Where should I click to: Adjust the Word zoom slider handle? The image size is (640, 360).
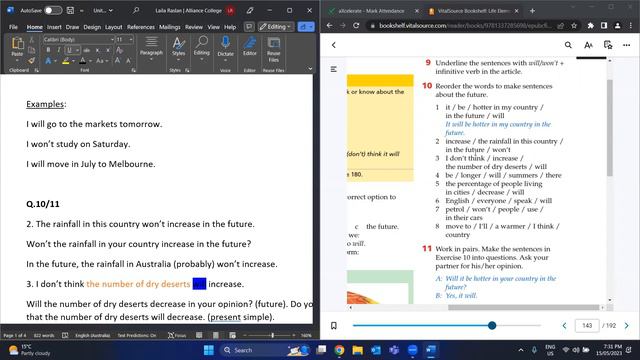point(273,335)
